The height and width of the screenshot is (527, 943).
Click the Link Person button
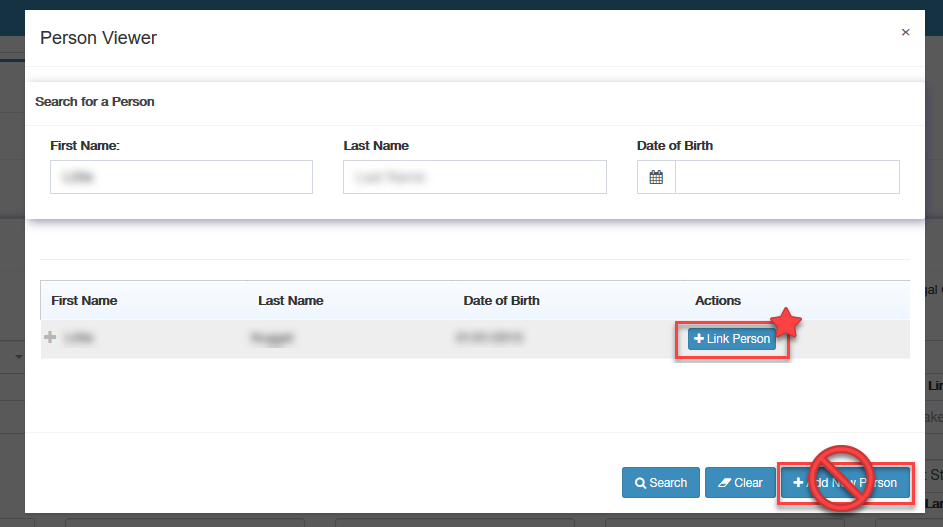coord(732,339)
